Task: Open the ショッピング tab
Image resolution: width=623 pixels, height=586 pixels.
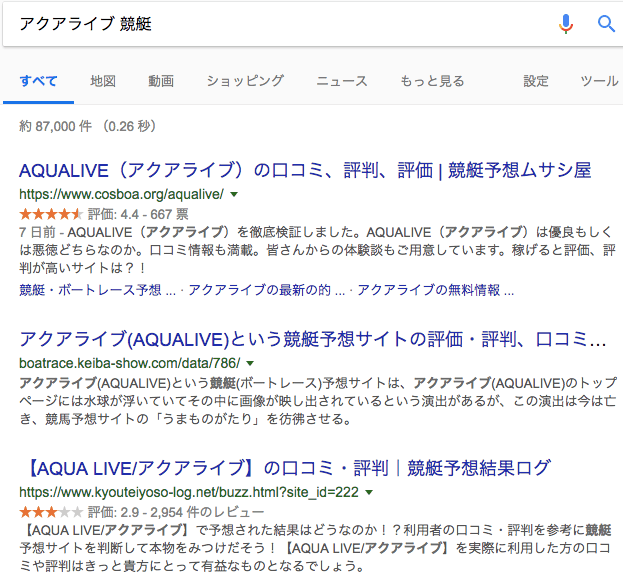Action: 245,81
